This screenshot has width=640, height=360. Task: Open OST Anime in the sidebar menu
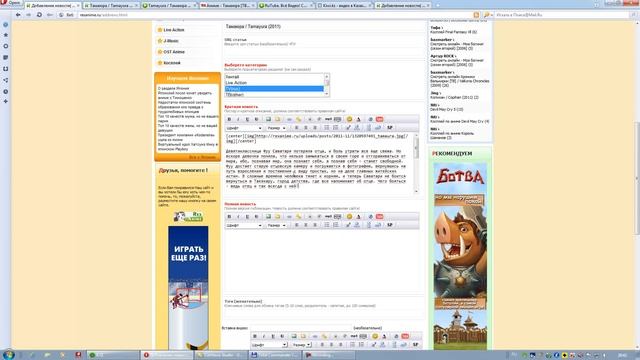click(174, 52)
